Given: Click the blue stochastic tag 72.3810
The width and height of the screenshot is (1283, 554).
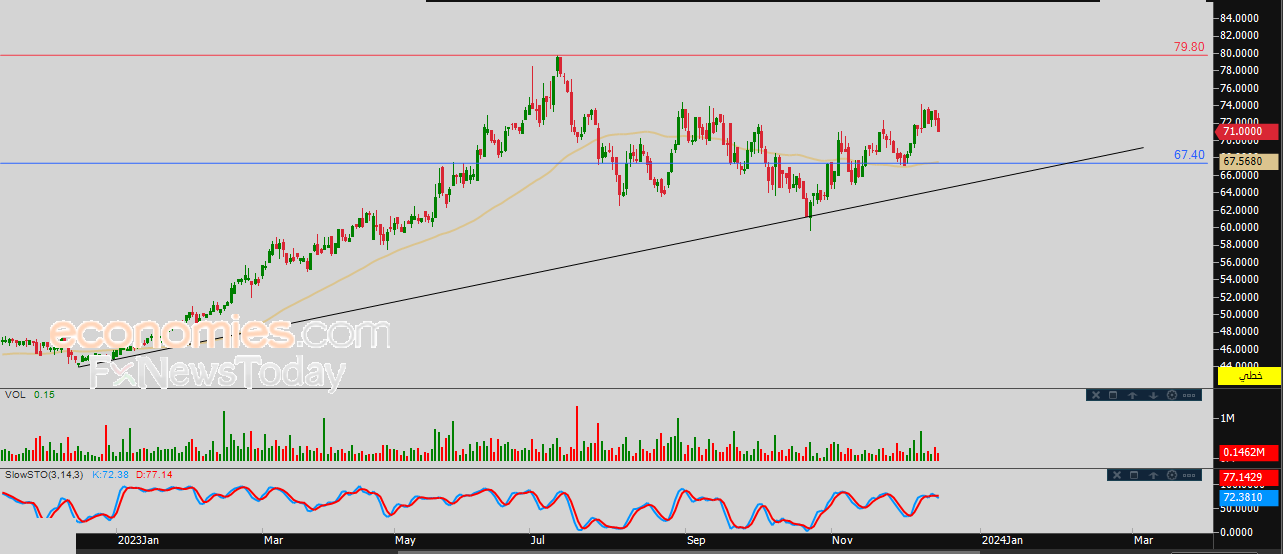Looking at the screenshot, I should 1248,496.
